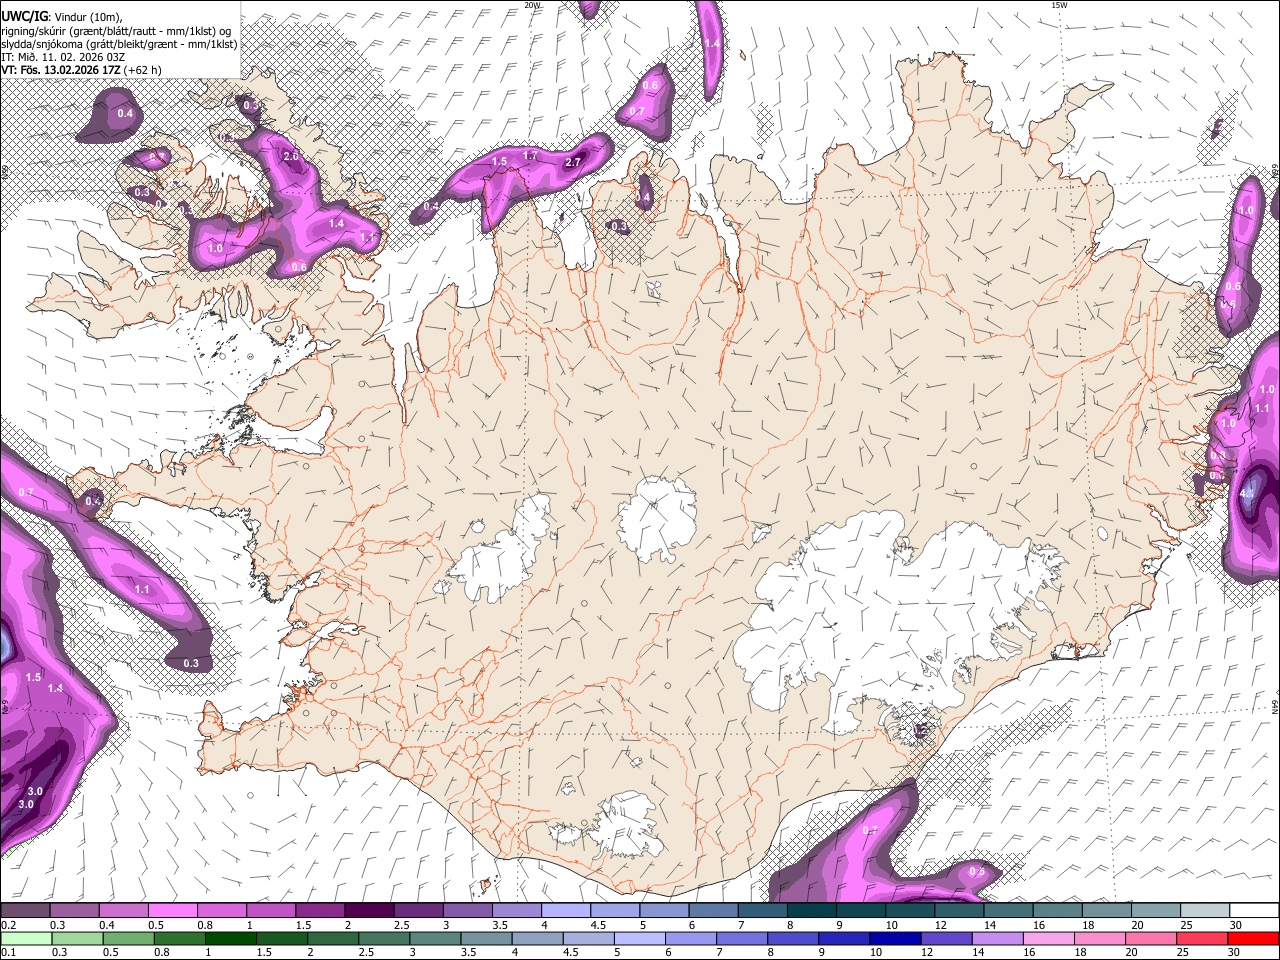Click the '0.1' label in rain legend row

pyautogui.click(x=7, y=953)
